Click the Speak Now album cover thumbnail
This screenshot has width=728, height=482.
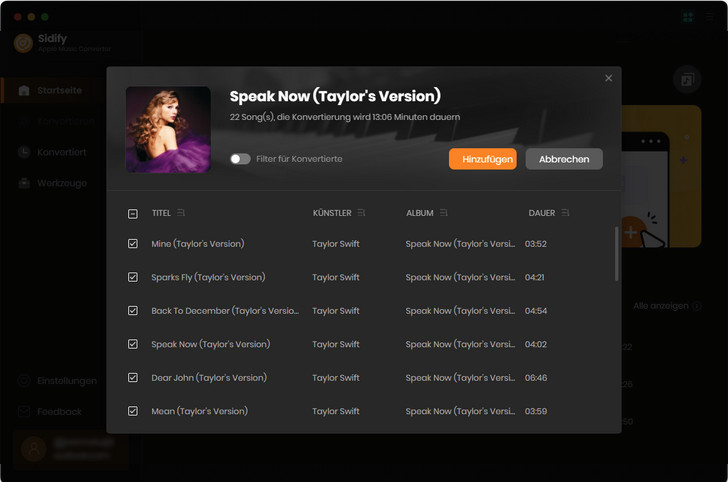[x=168, y=130]
